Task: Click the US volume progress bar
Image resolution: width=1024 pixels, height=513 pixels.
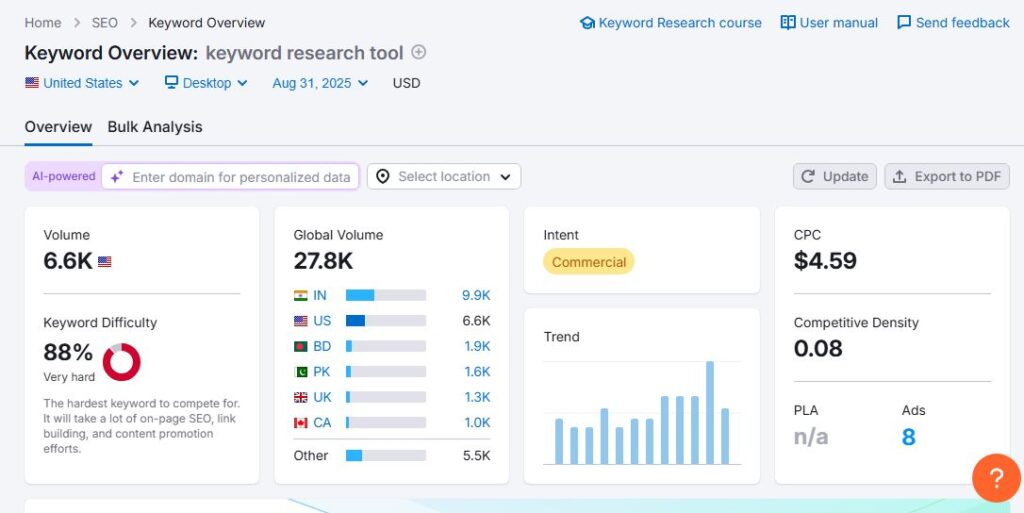Action: (x=386, y=321)
